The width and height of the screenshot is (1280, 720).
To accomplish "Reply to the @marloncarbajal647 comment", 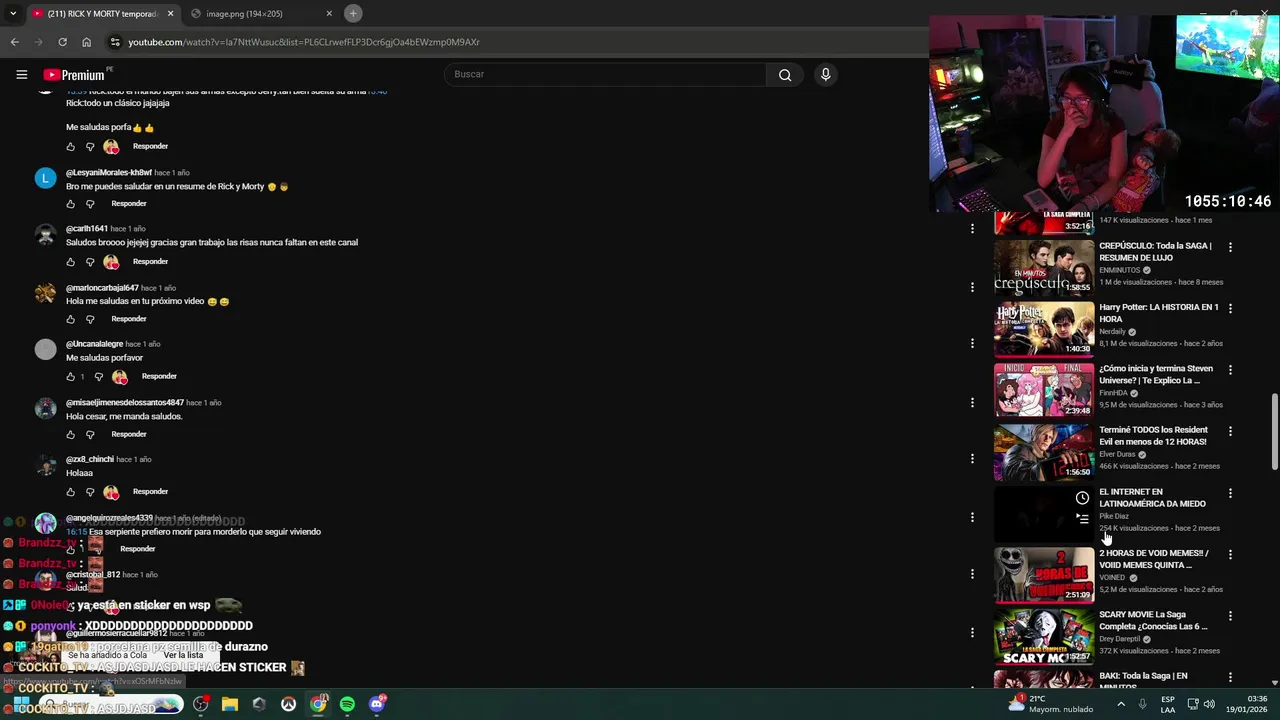I will click(x=129, y=319).
